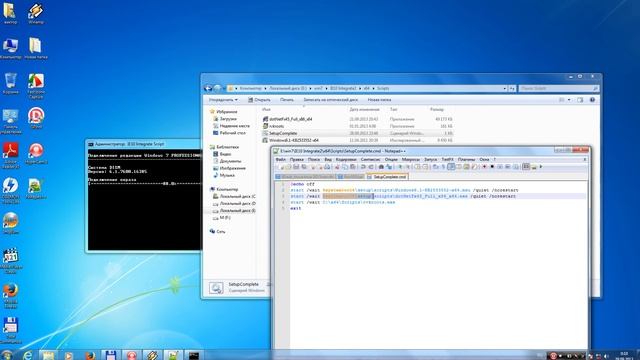Viewport: 640px width, 360px height.
Task: Expand Библиотеки in Explorer navigation pane
Action: click(x=227, y=147)
